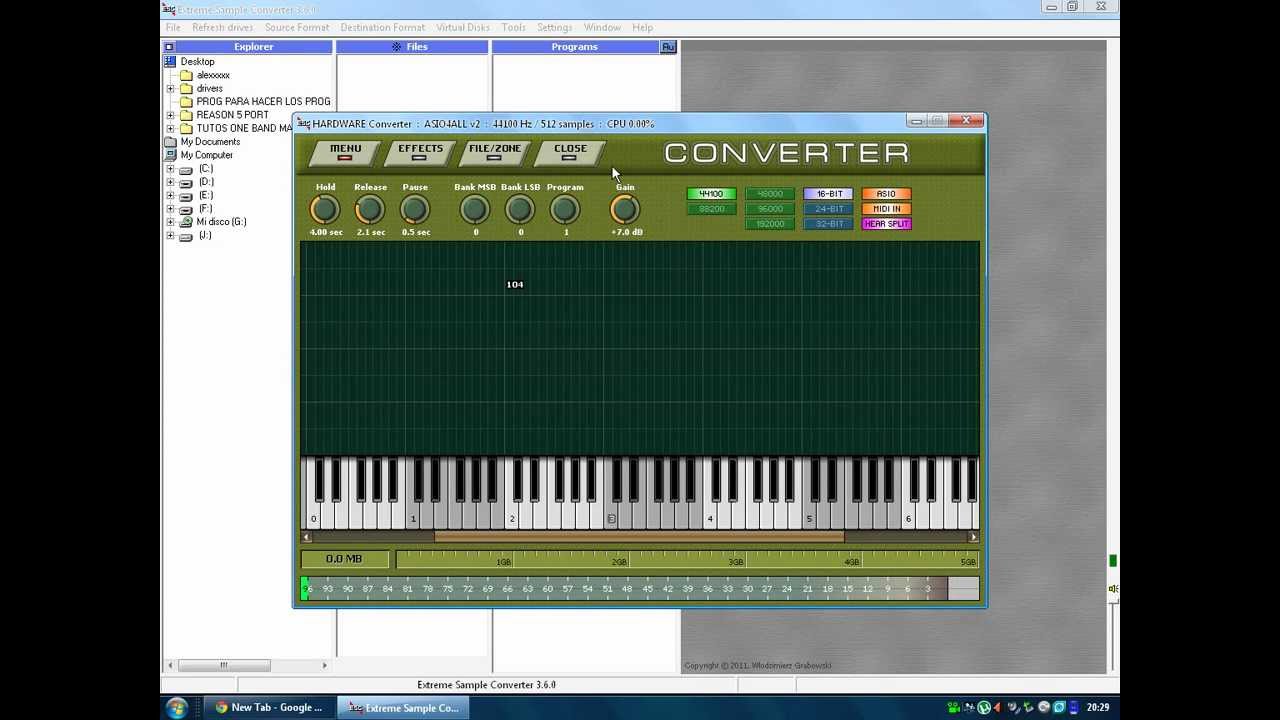Image resolution: width=1280 pixels, height=720 pixels.
Task: Select 16-BIT depth
Action: click(828, 194)
